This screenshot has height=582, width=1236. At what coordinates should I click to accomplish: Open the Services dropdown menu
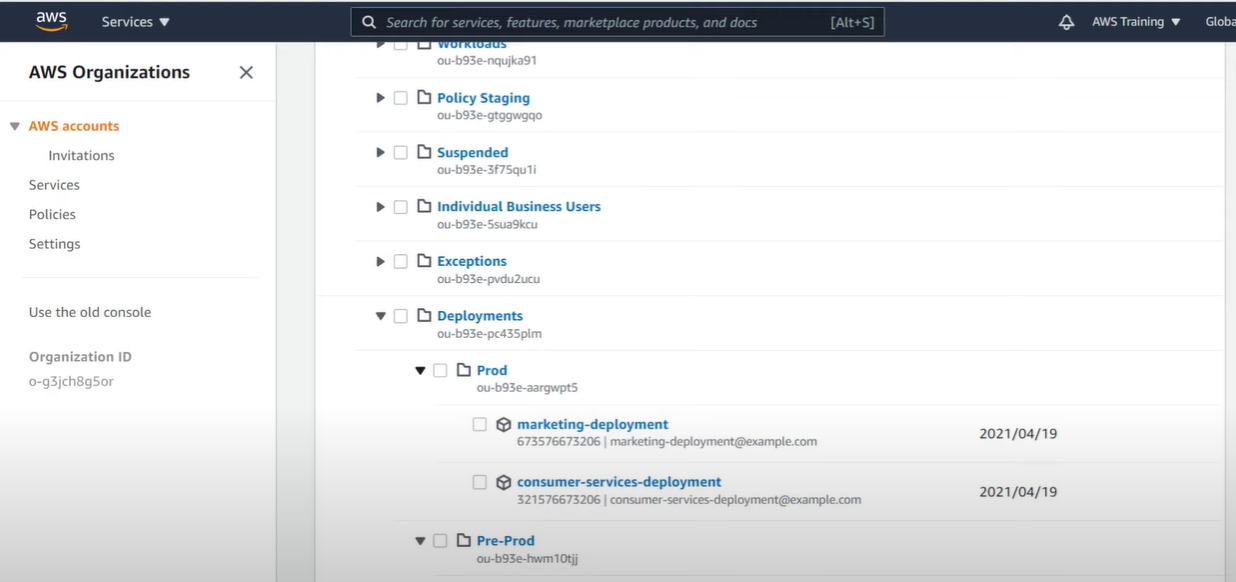[136, 22]
